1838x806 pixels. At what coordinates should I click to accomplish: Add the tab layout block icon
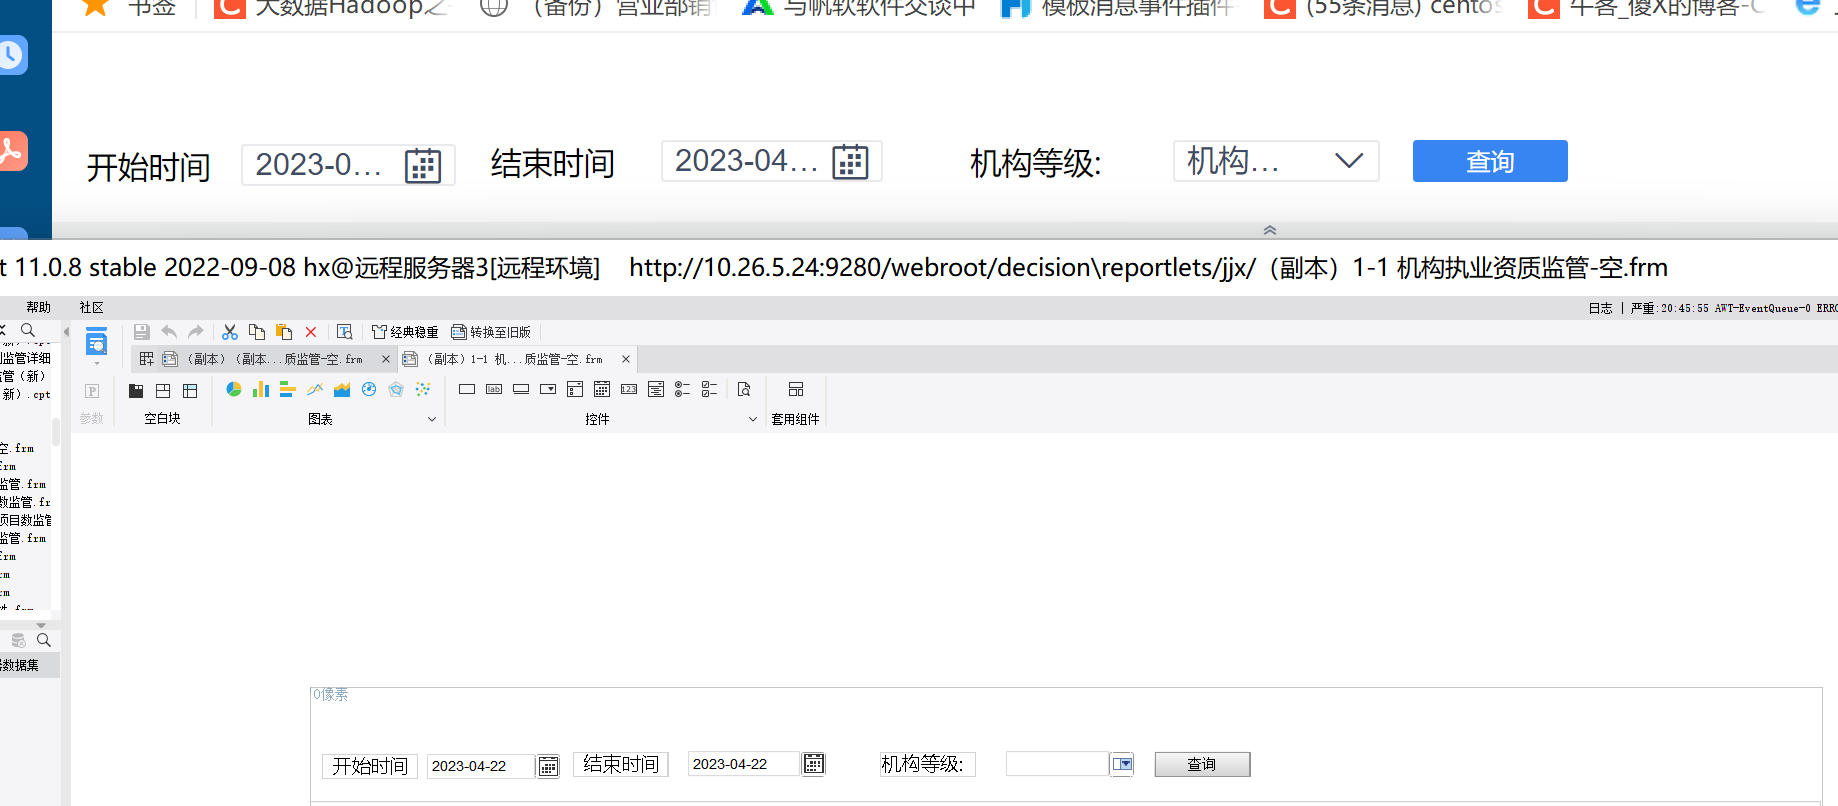(190, 391)
